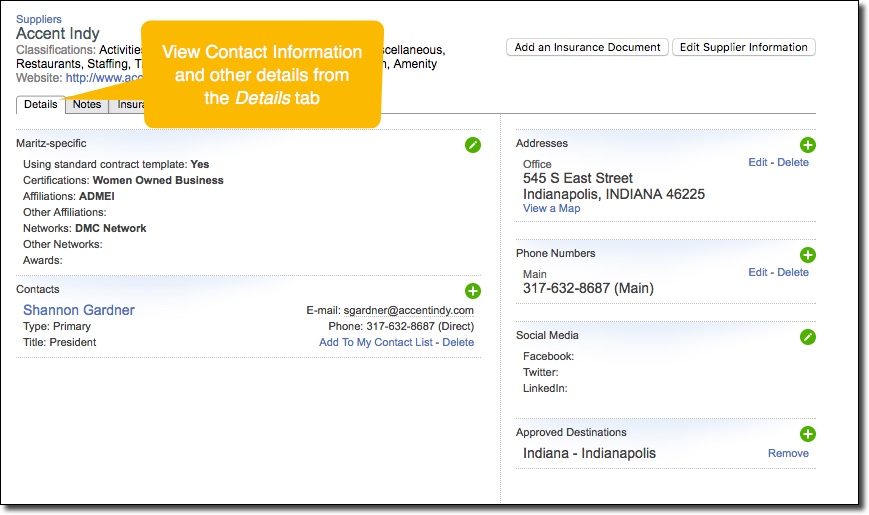Click Add To My Contact List

(x=376, y=343)
